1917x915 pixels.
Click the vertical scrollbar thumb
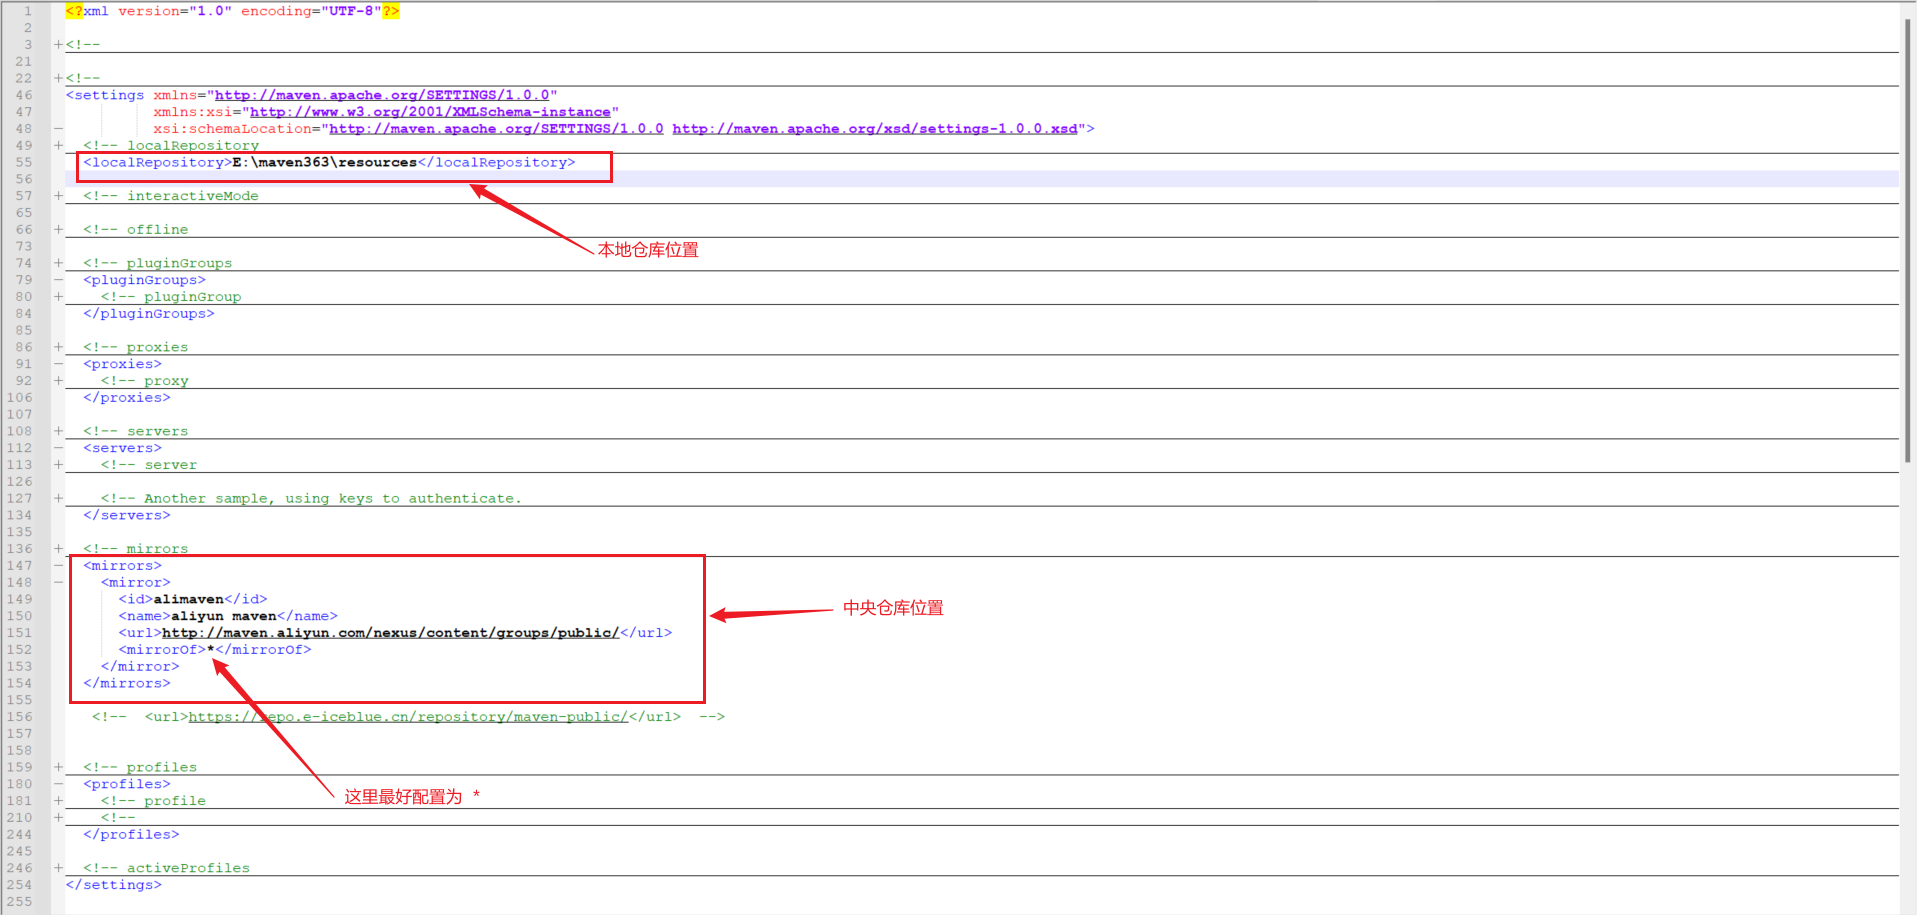(1908, 240)
